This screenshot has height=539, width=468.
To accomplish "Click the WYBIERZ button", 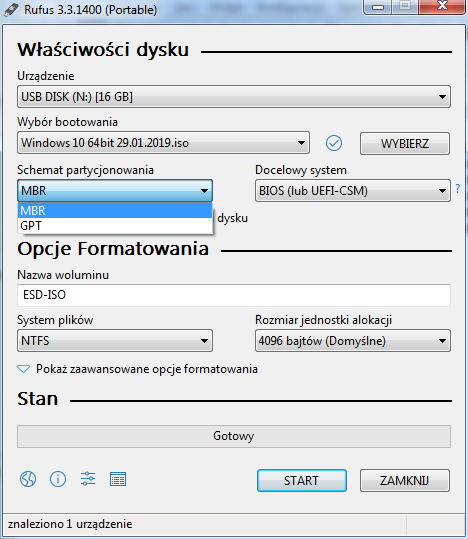I will tap(405, 143).
